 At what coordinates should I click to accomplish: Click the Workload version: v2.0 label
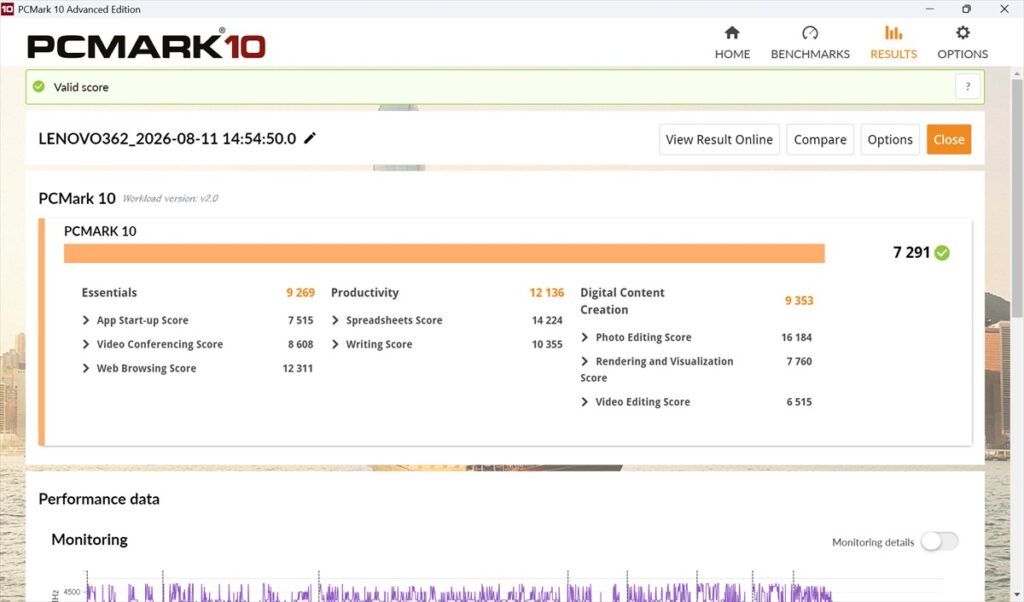tap(170, 198)
